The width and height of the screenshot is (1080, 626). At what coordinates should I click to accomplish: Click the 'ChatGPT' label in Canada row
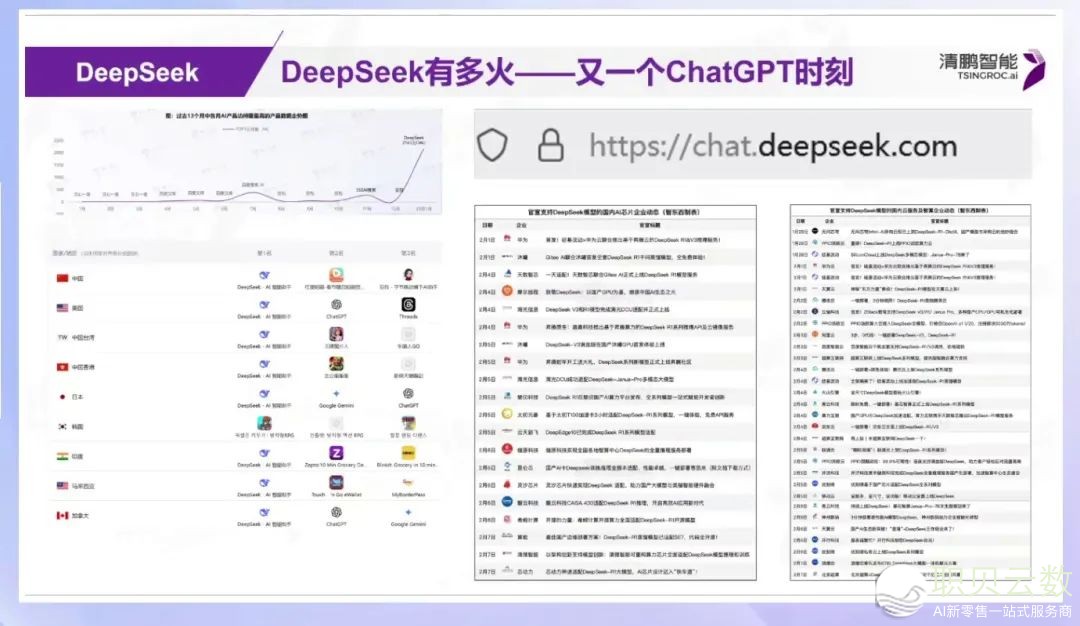click(x=336, y=524)
